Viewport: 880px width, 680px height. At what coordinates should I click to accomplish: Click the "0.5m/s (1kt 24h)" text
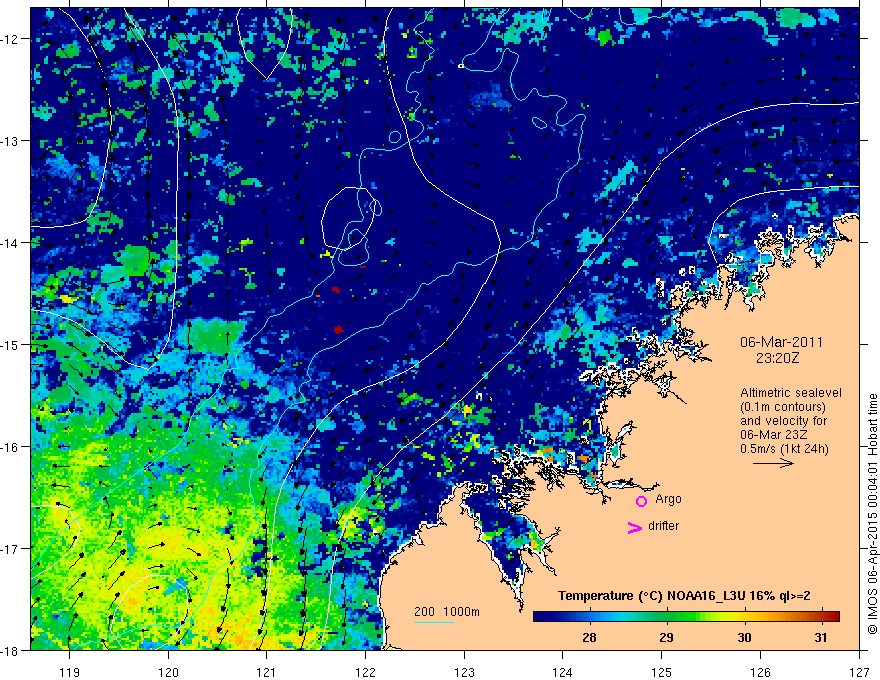click(784, 449)
